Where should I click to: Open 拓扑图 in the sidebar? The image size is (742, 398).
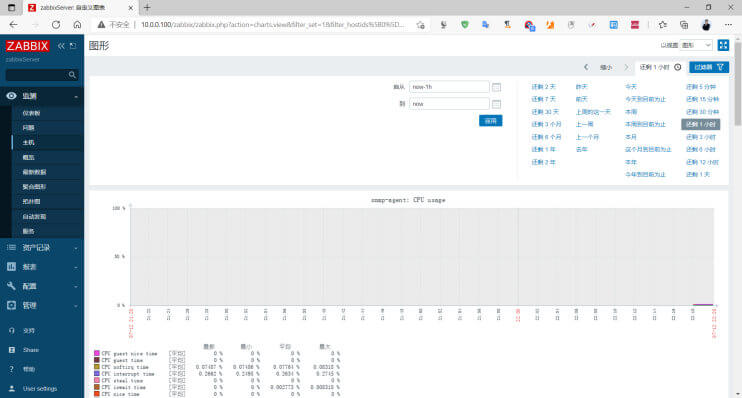(x=31, y=201)
